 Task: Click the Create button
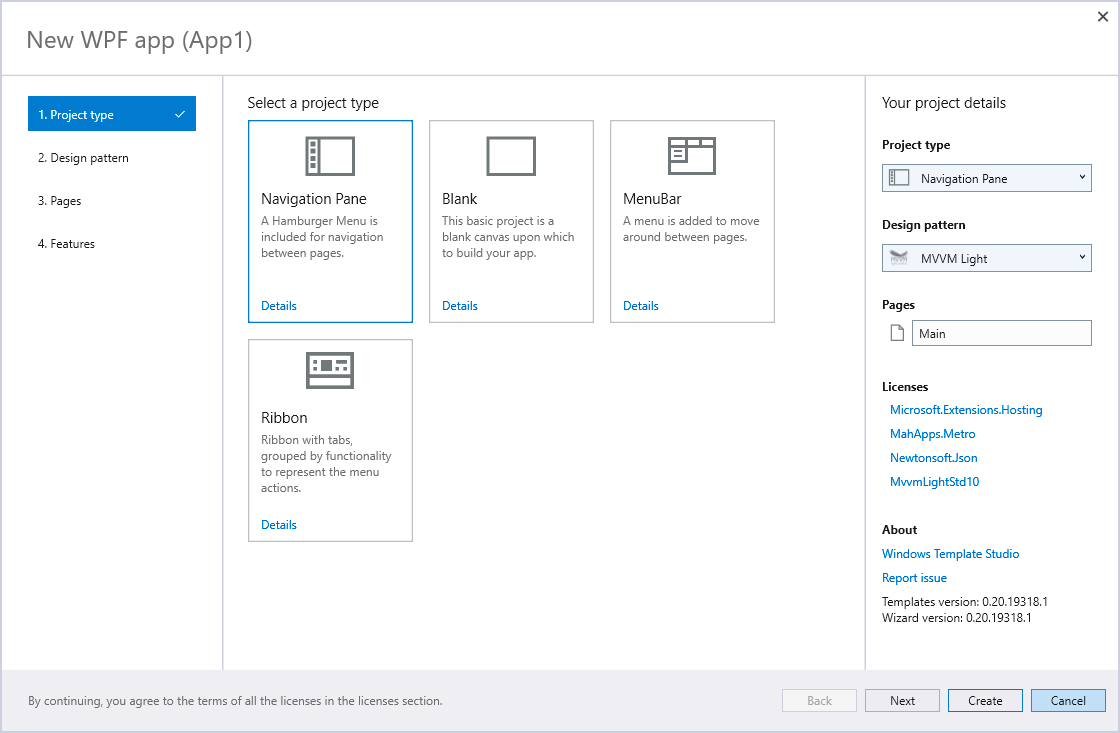tap(985, 701)
